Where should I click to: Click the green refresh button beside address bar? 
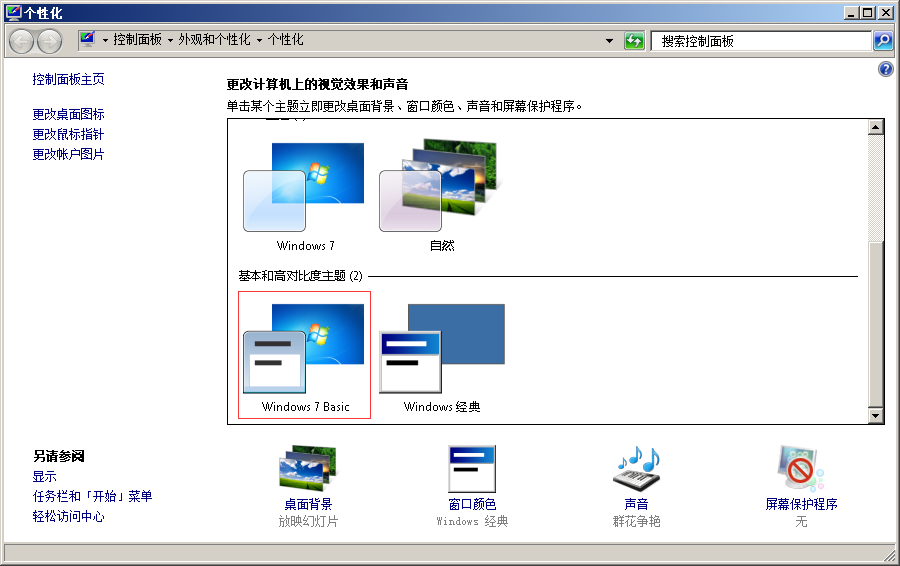(634, 41)
